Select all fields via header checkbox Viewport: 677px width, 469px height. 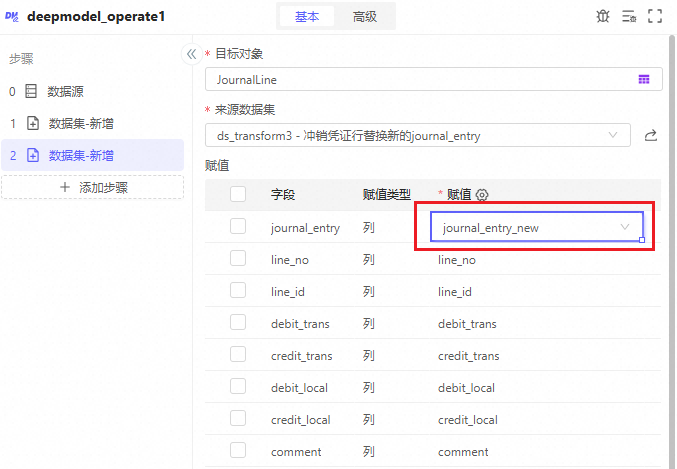coord(238,195)
